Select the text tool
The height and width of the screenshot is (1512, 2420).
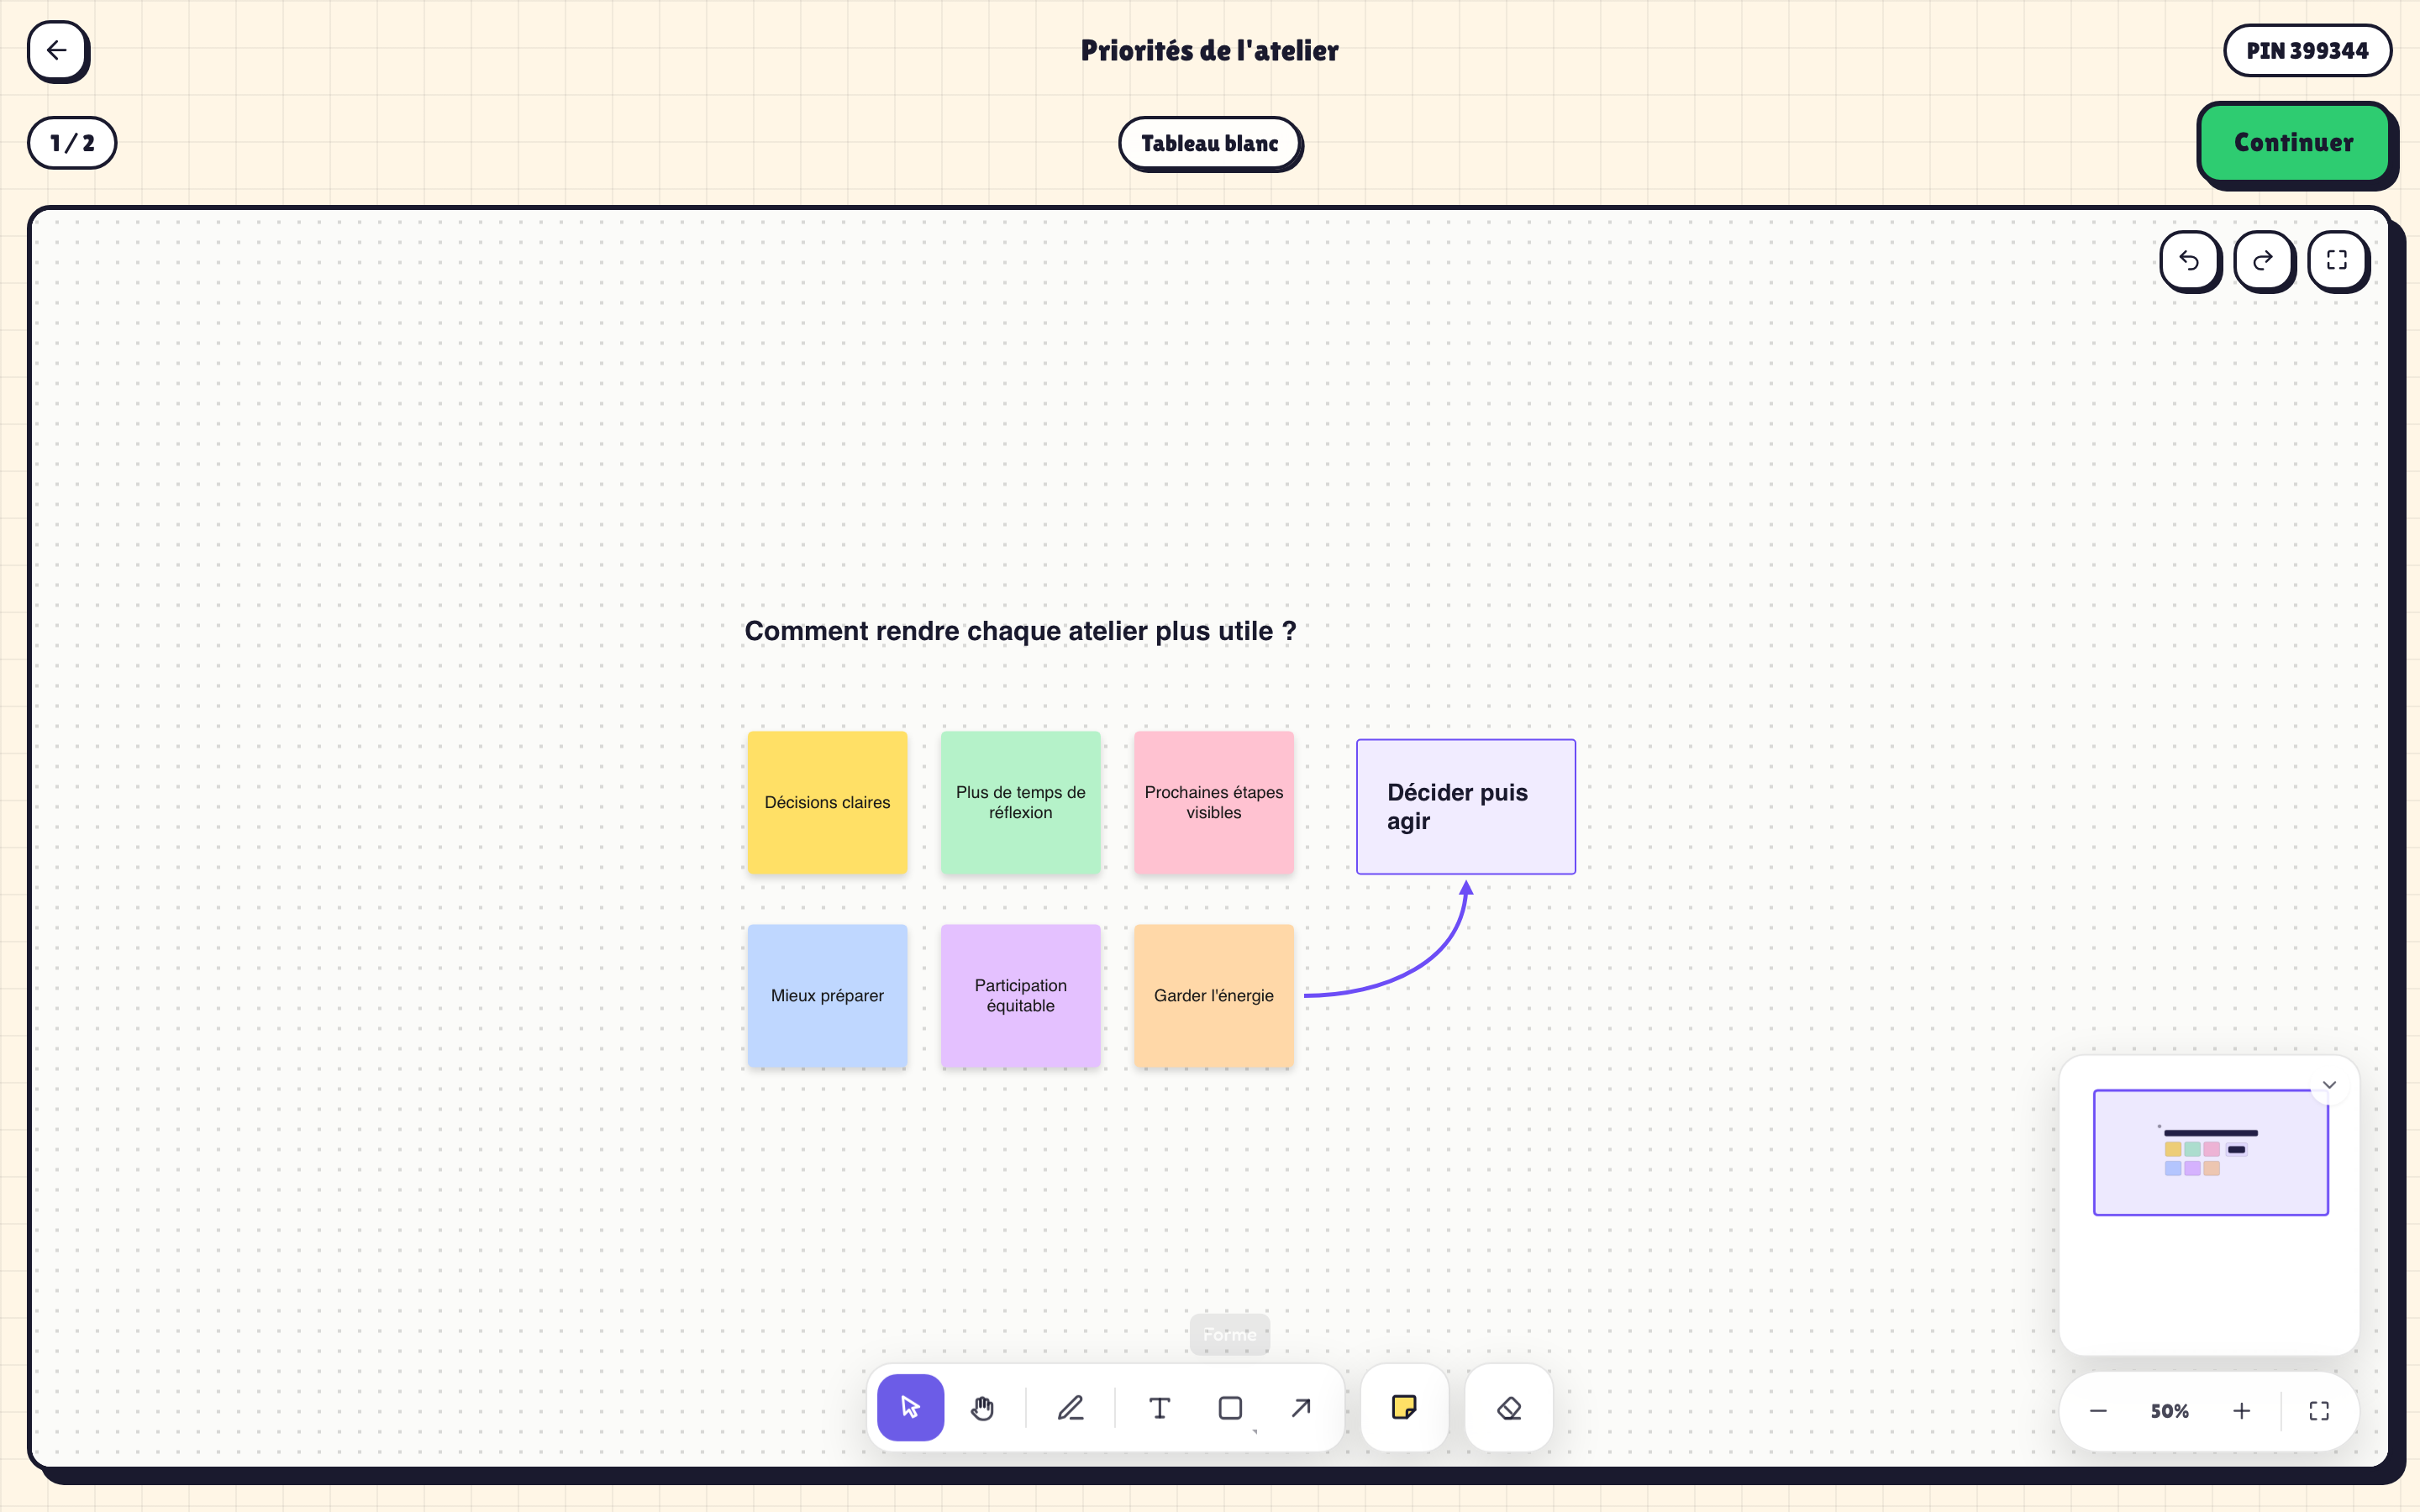(1159, 1407)
